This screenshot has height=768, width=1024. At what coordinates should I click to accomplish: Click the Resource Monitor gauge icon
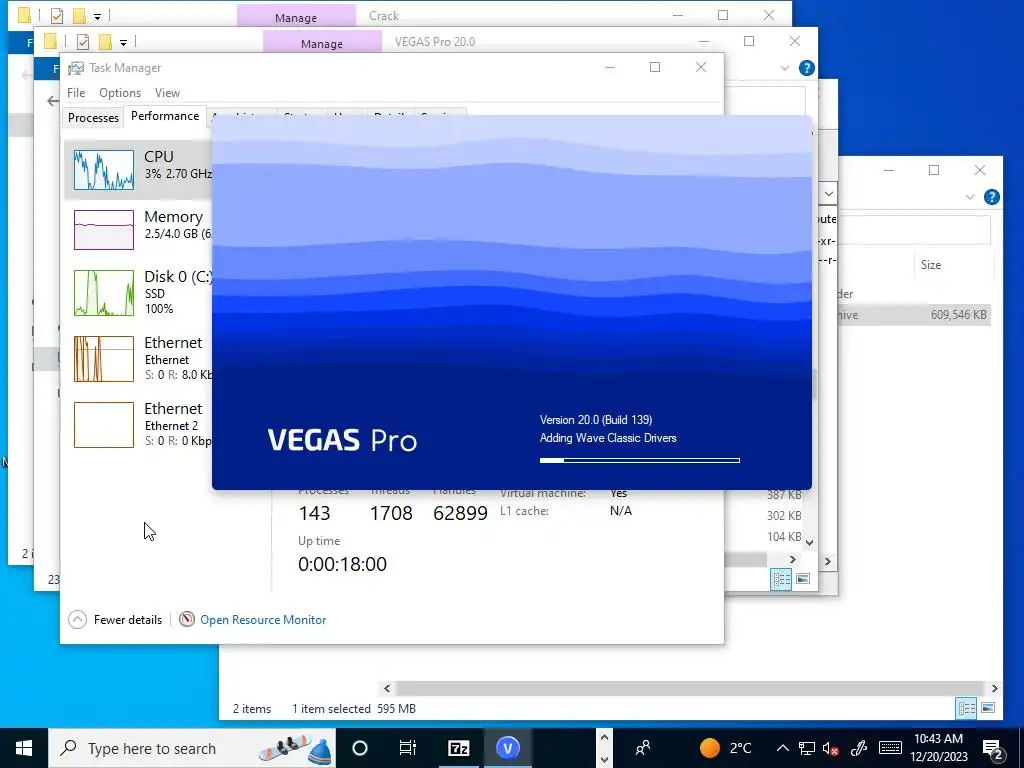187,619
